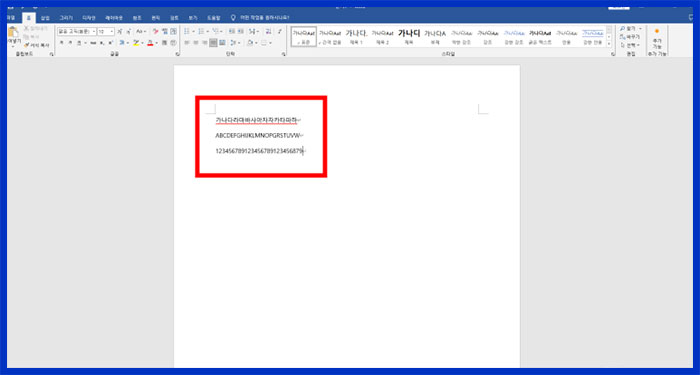This screenshot has width=700, height=375.
Task: Click the Align Right icon
Action: tap(204, 43)
